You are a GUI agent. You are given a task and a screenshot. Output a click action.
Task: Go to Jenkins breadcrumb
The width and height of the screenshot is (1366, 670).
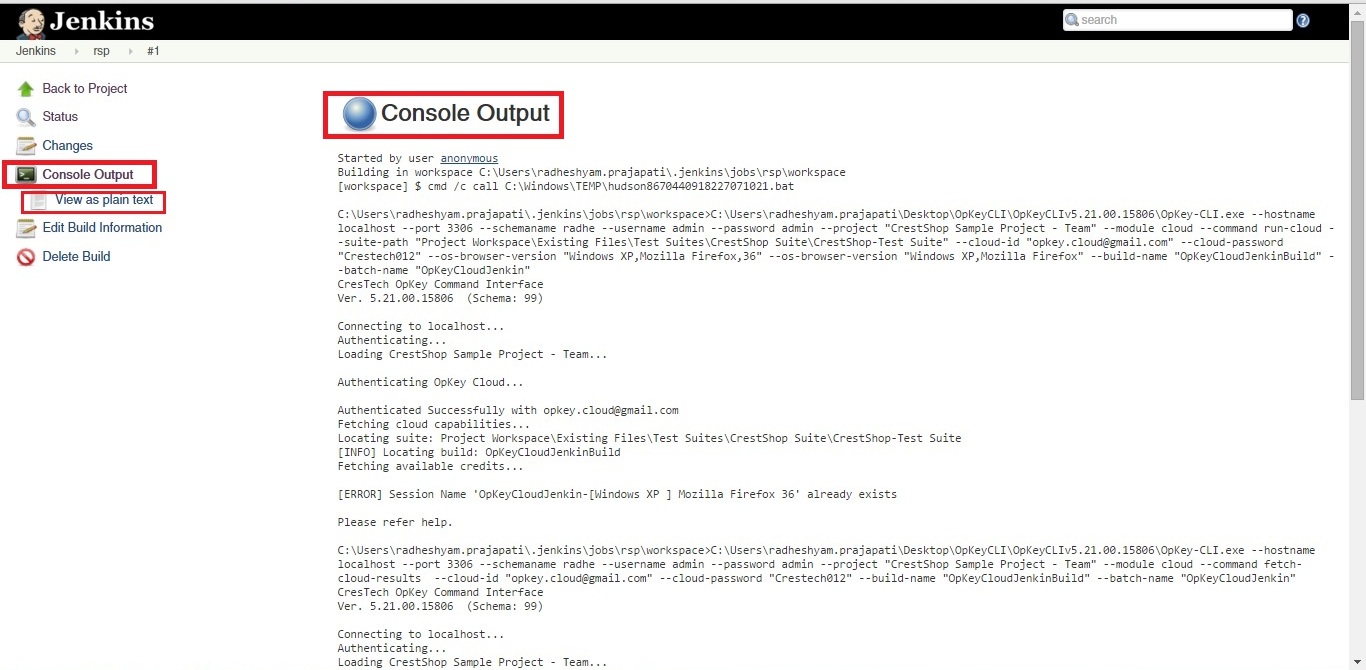(x=36, y=51)
